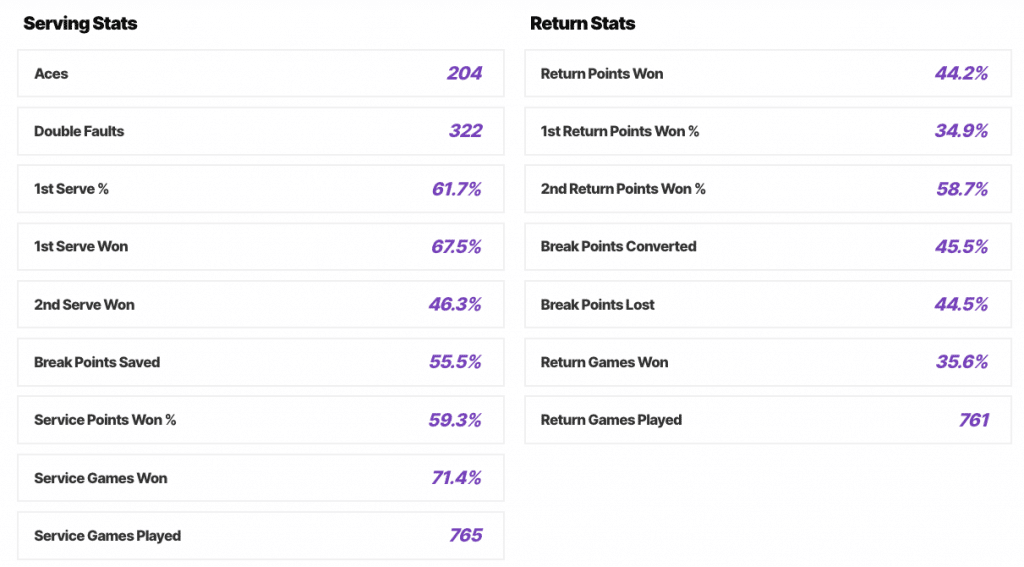The width and height of the screenshot is (1024, 567).
Task: Click the 2nd Return Points Won % label
Action: pyautogui.click(x=623, y=189)
